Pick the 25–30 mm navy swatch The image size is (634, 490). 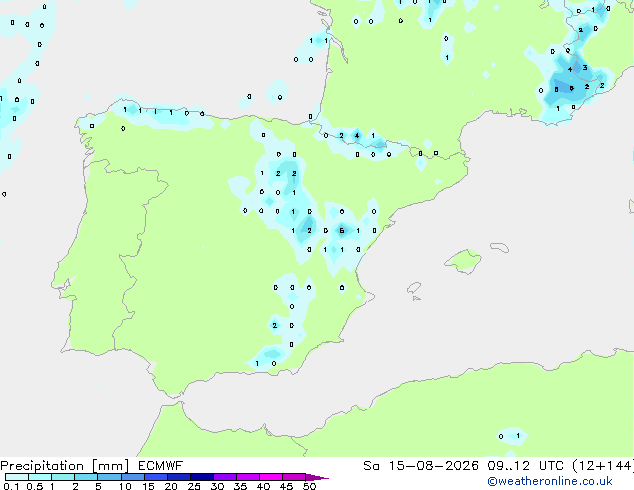tap(202, 477)
